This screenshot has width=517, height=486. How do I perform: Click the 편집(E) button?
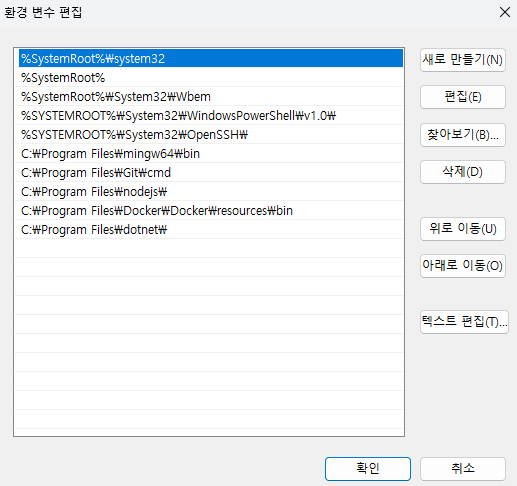463,97
